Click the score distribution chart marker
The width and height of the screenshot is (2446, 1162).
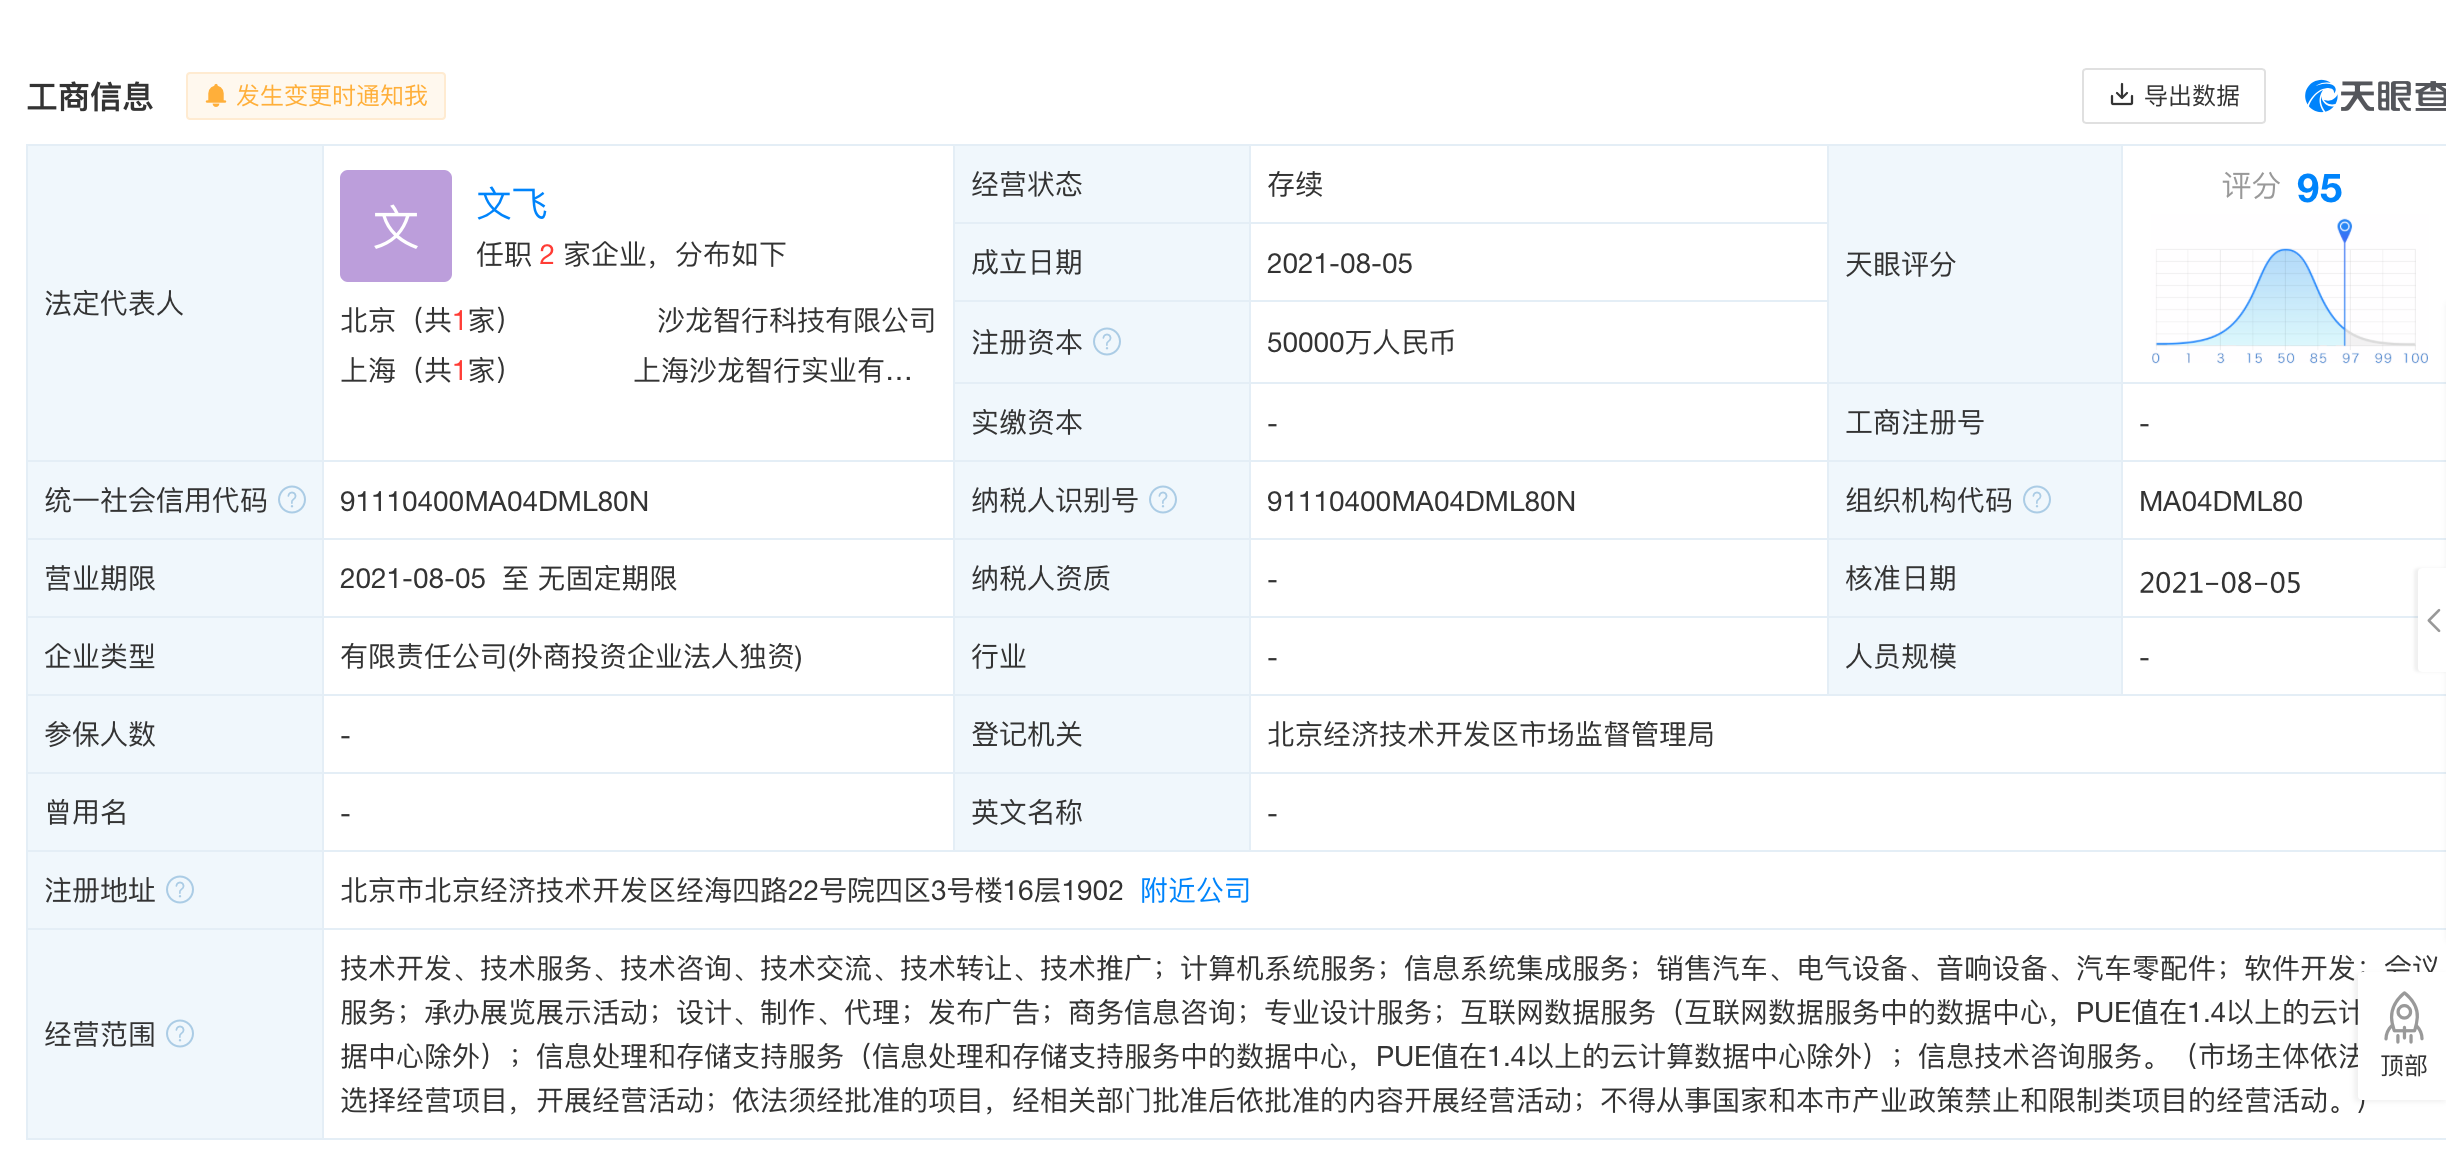[x=2344, y=230]
